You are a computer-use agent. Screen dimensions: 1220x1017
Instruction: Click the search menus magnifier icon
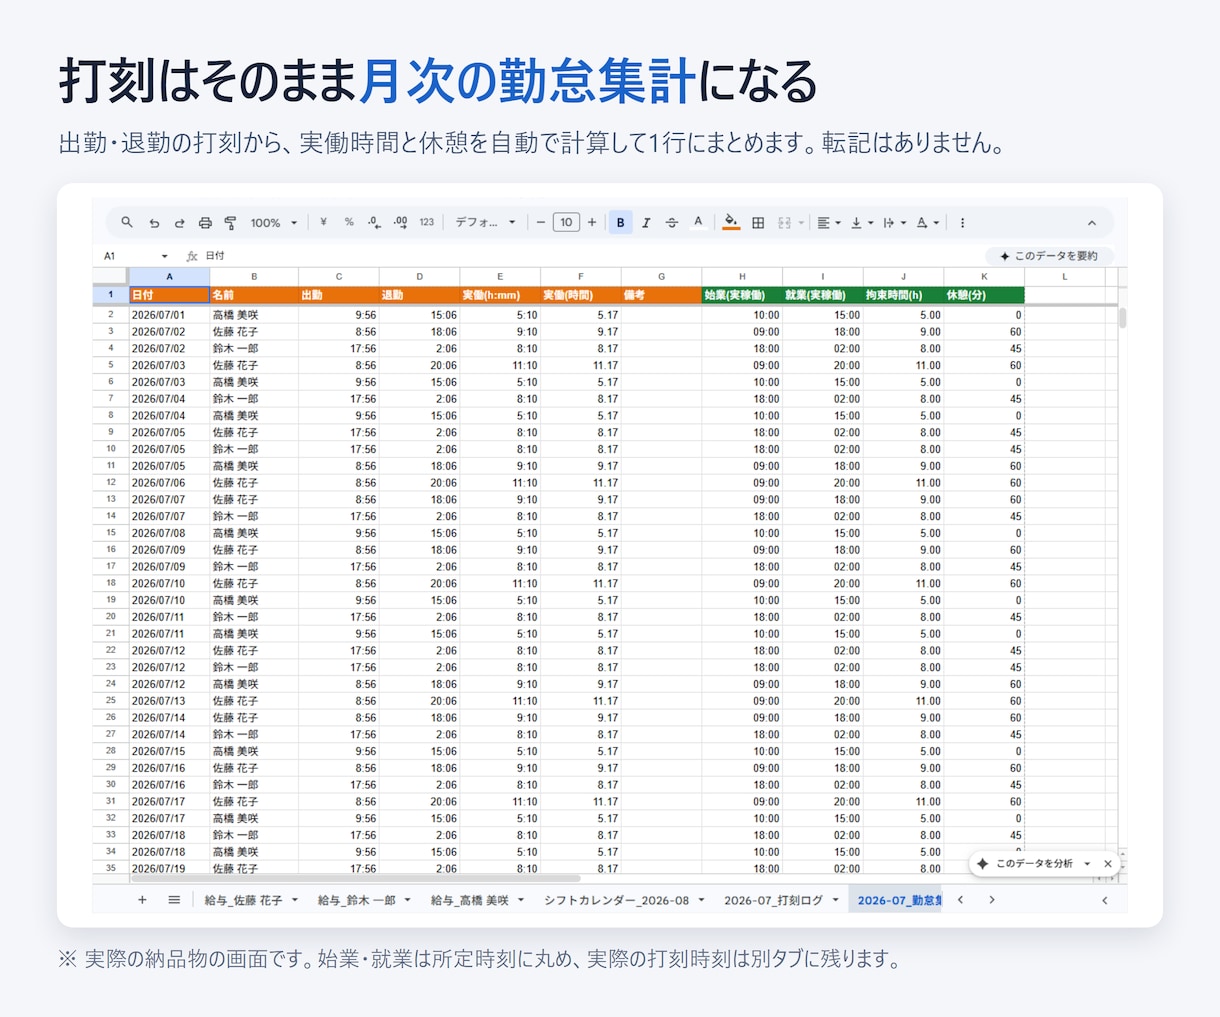[x=127, y=222]
